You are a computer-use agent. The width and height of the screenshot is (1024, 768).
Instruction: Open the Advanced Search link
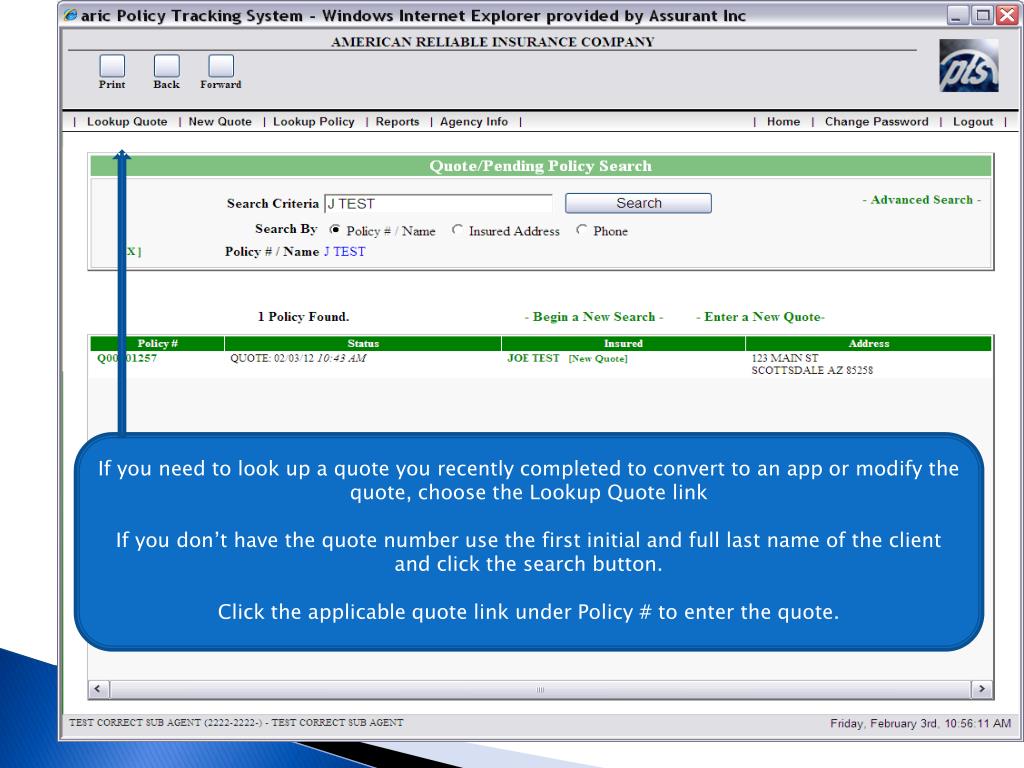(x=921, y=200)
